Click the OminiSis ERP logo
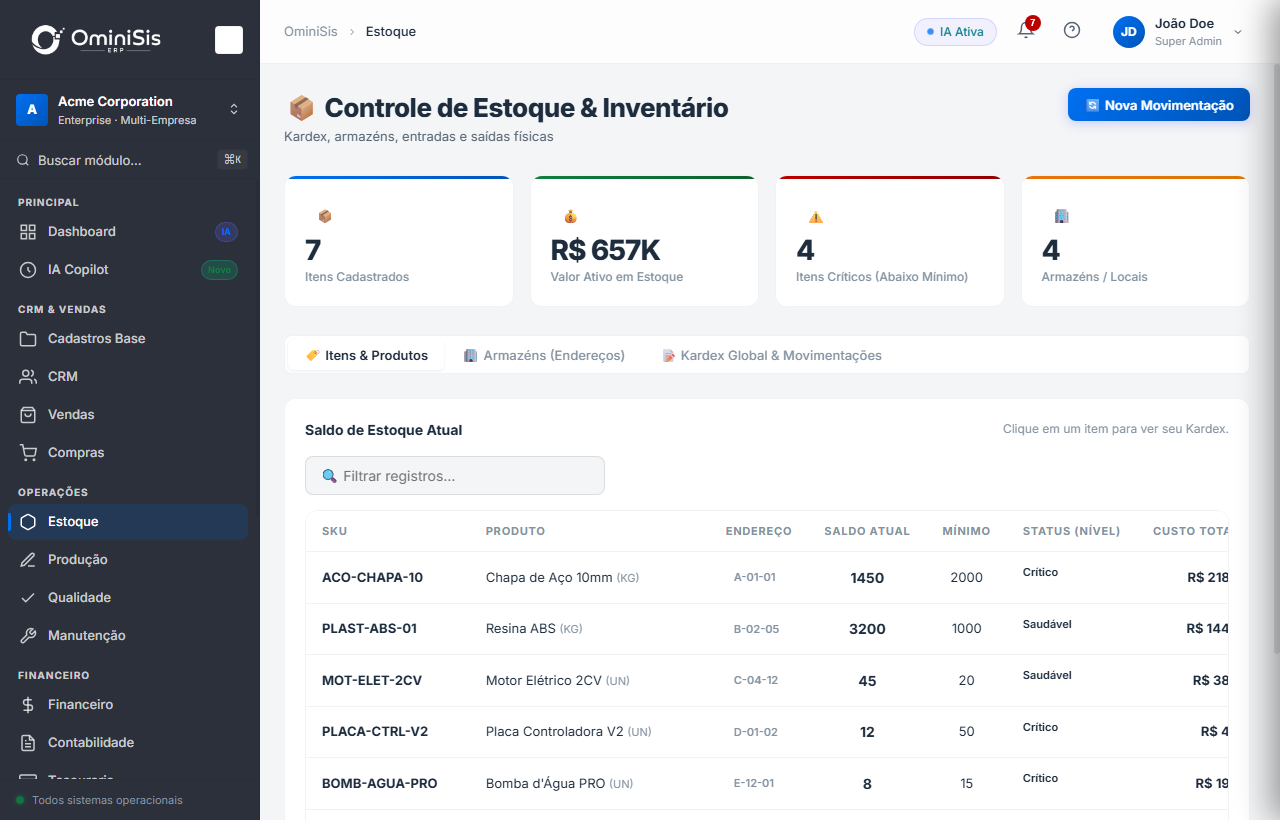The image size is (1280, 820). click(x=96, y=39)
